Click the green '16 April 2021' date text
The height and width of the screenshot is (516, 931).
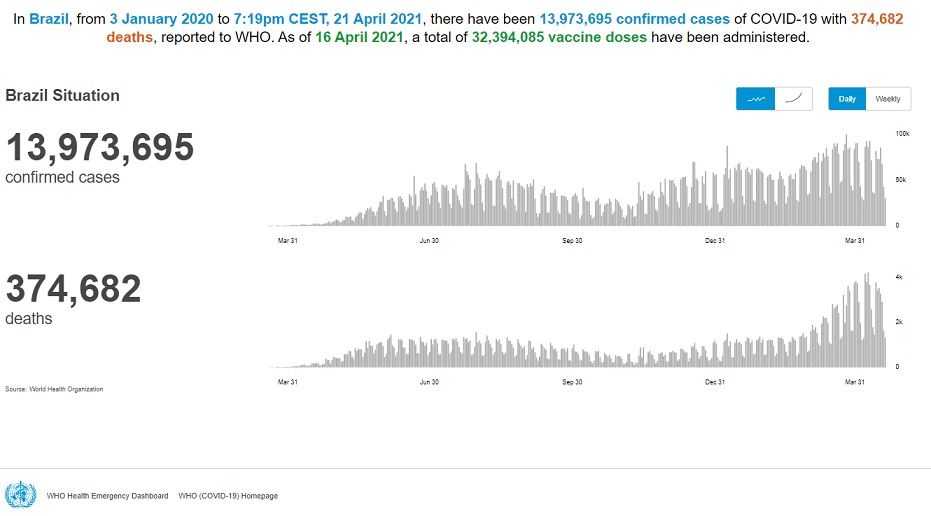(x=359, y=37)
